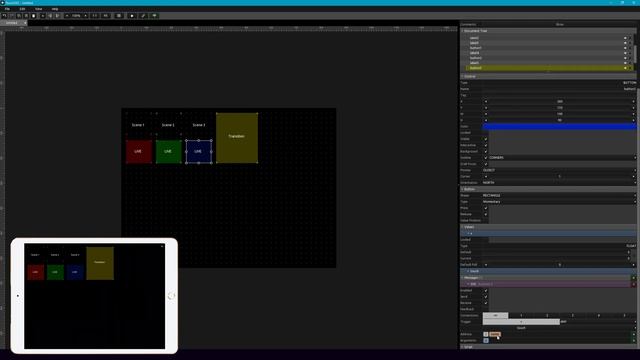This screenshot has height=360, width=640.
Task: Click the zoom out toolbar icon
Action: (x=67, y=16)
